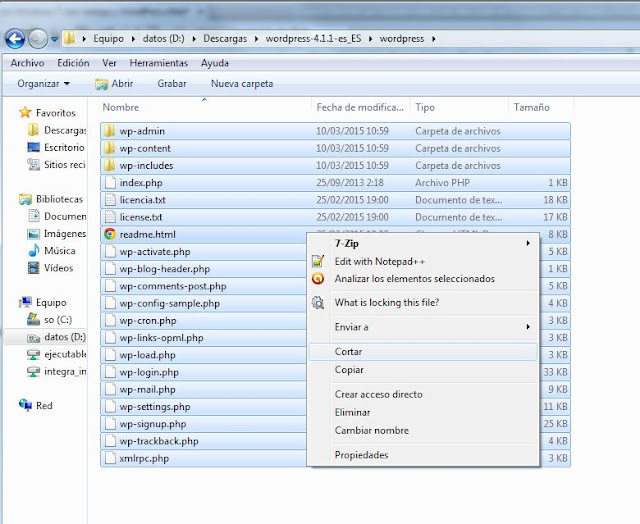This screenshot has width=640, height=524.
Task: Choose Analizar los elementos seleccionados
Action: [423, 279]
